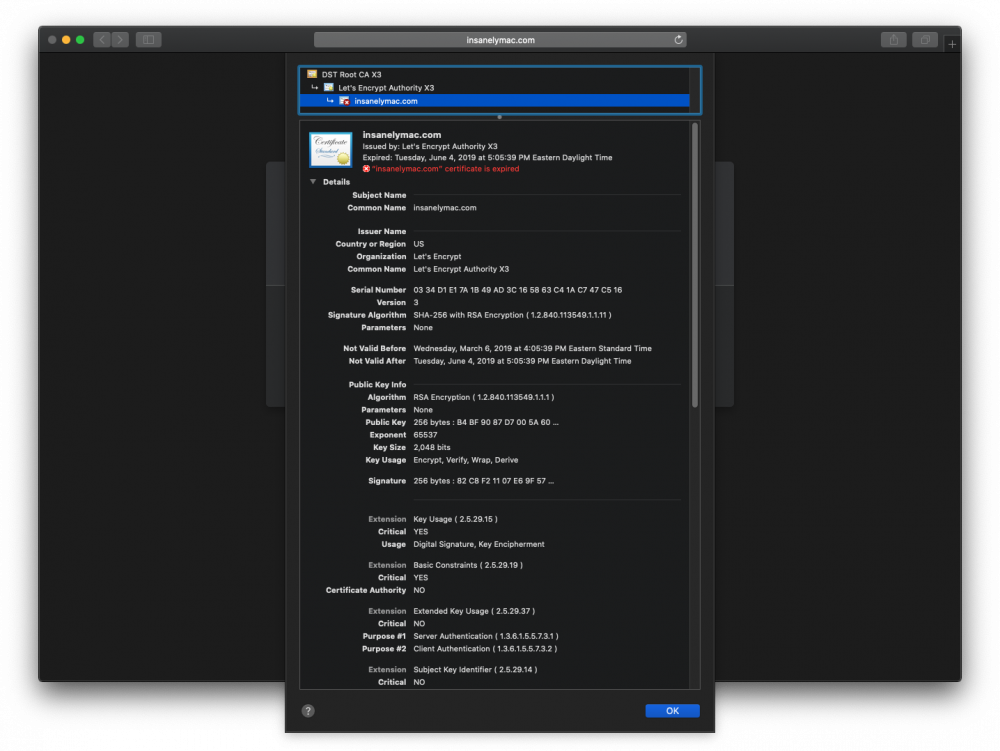Click Signature 256 bytes value

tap(483, 481)
